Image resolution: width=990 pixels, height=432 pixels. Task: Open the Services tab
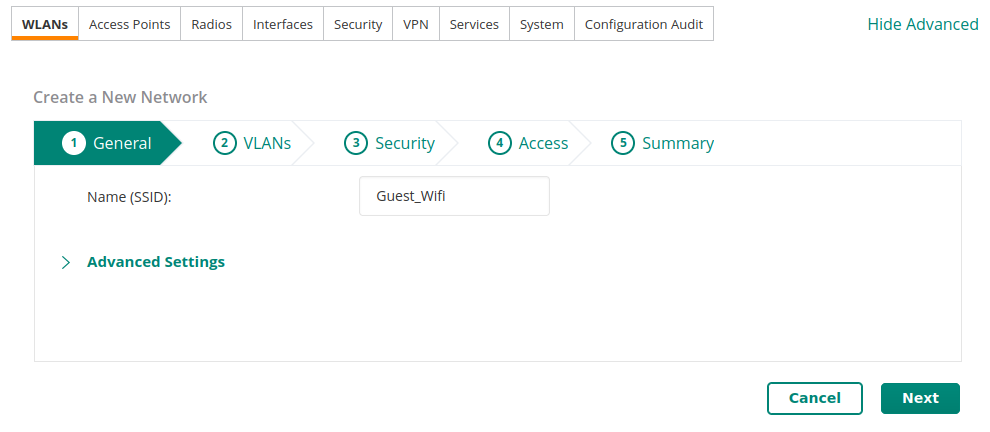point(474,24)
